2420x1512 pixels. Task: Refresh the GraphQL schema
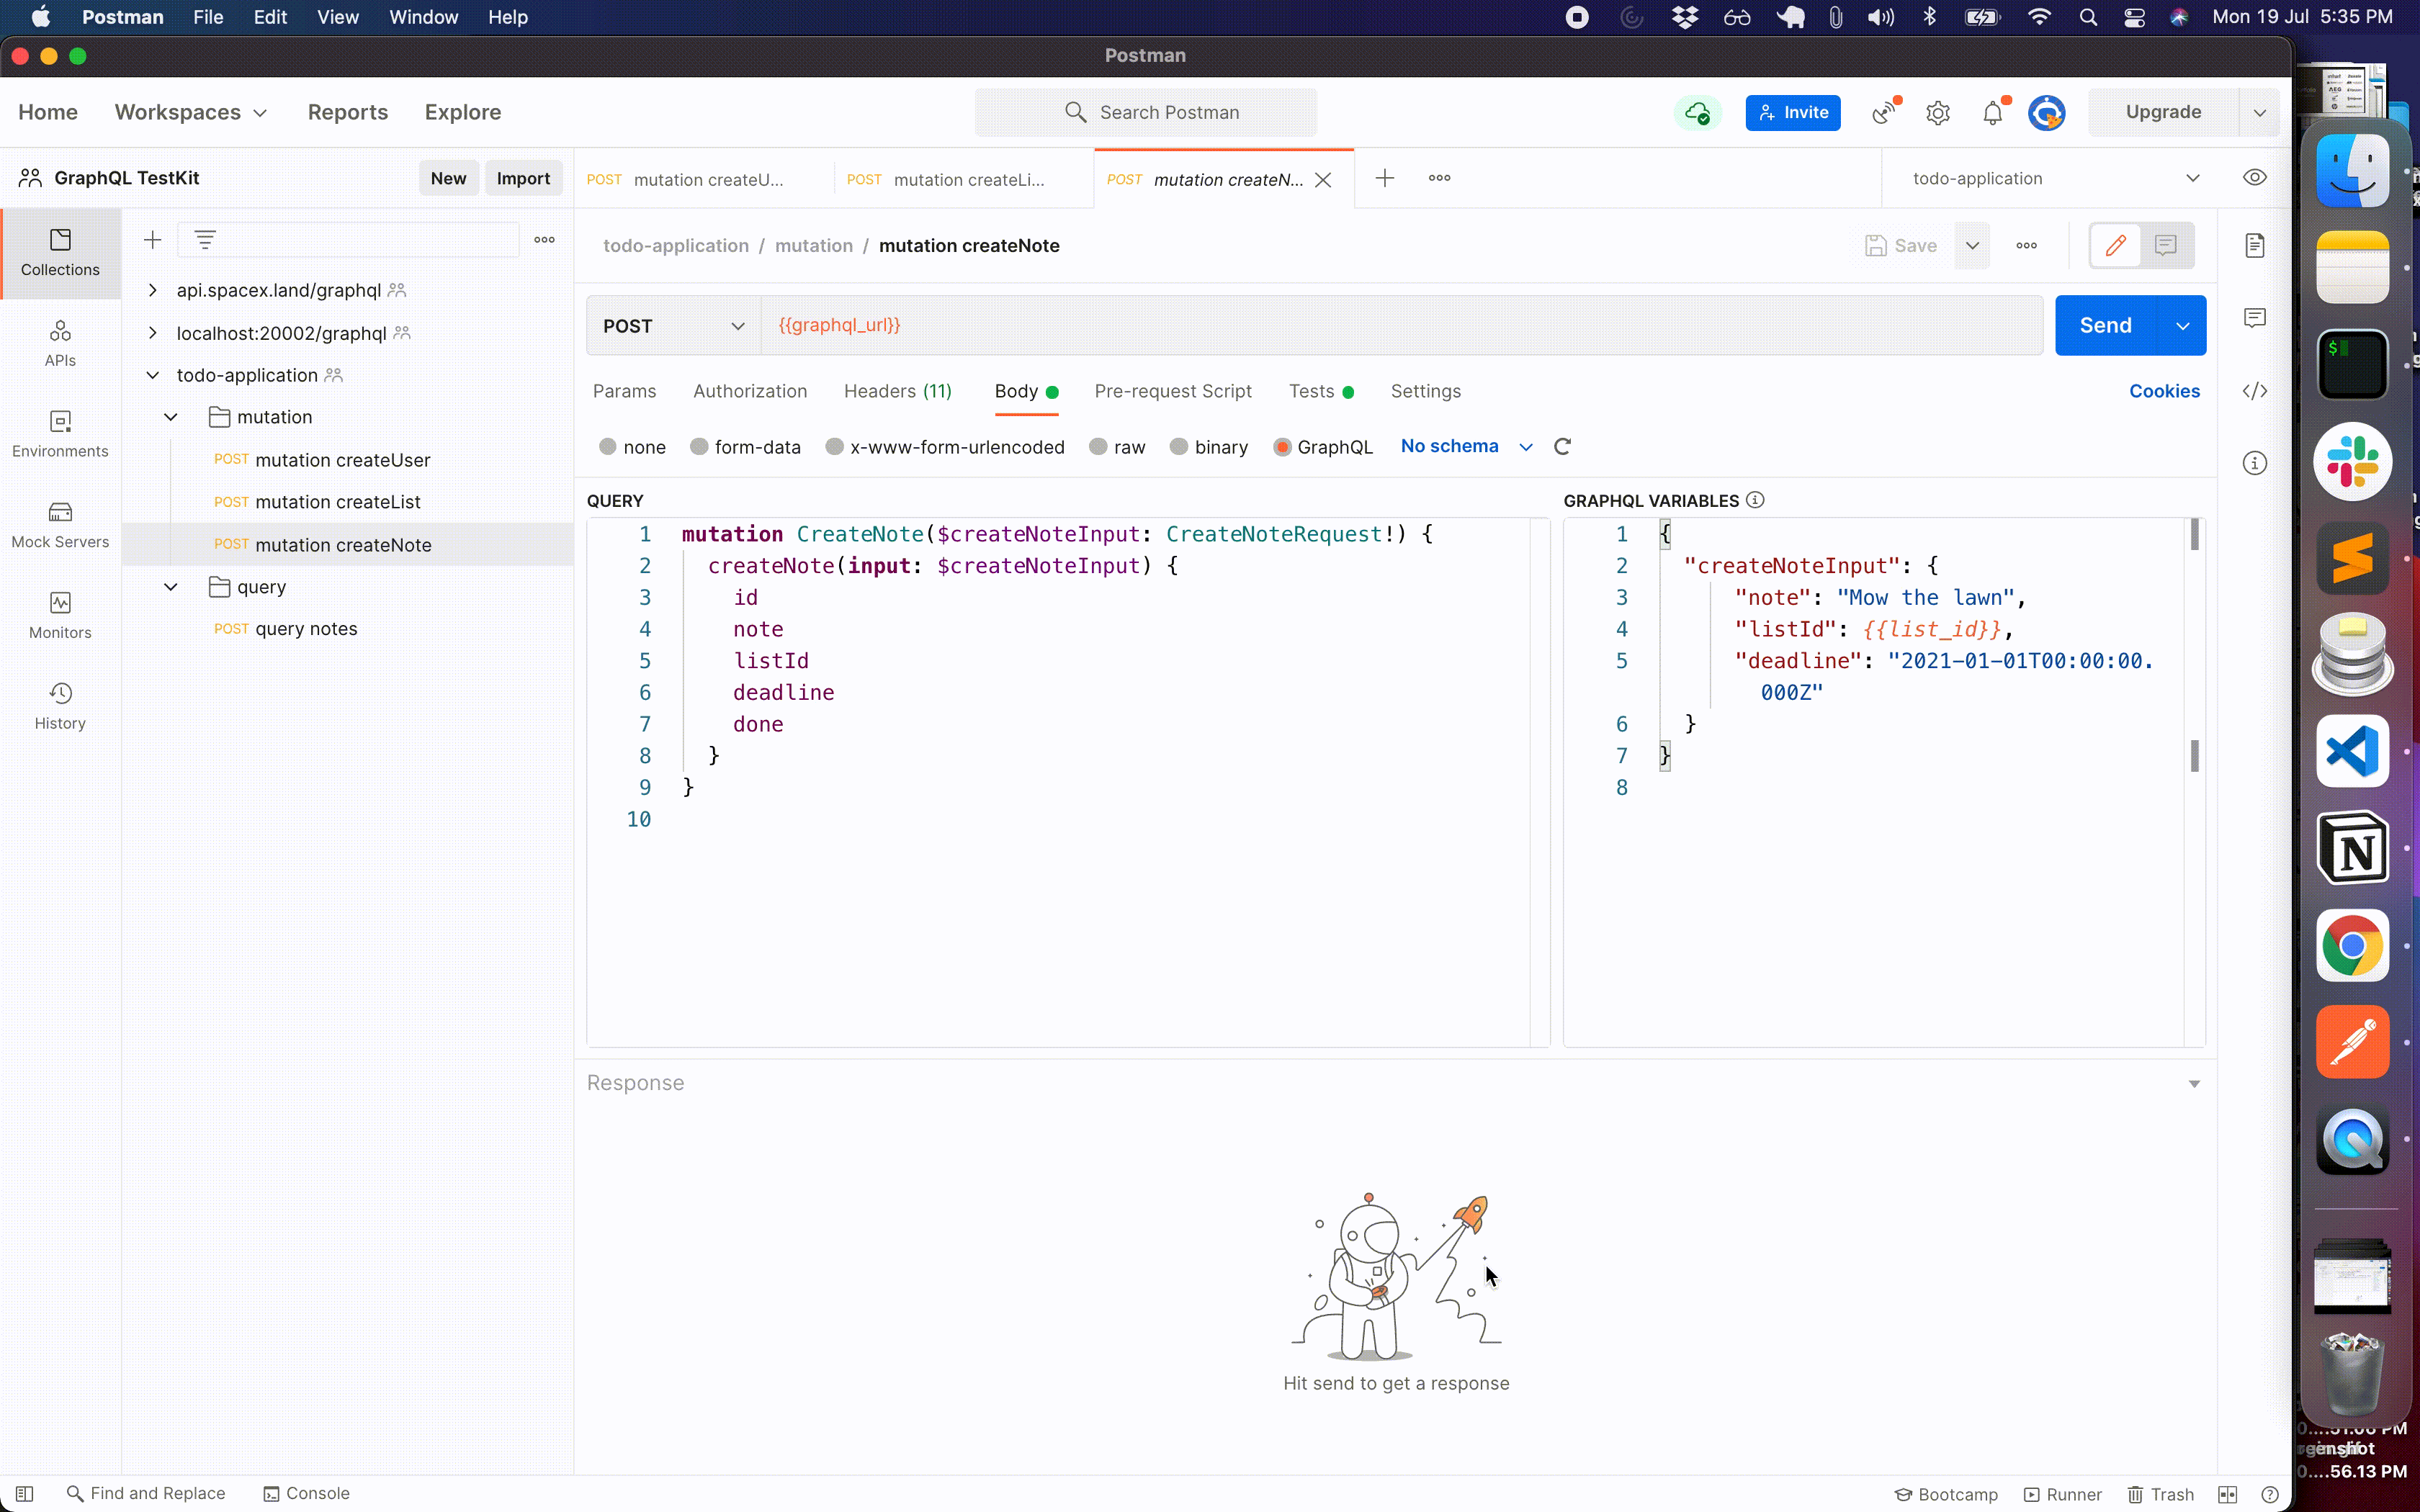(x=1562, y=447)
